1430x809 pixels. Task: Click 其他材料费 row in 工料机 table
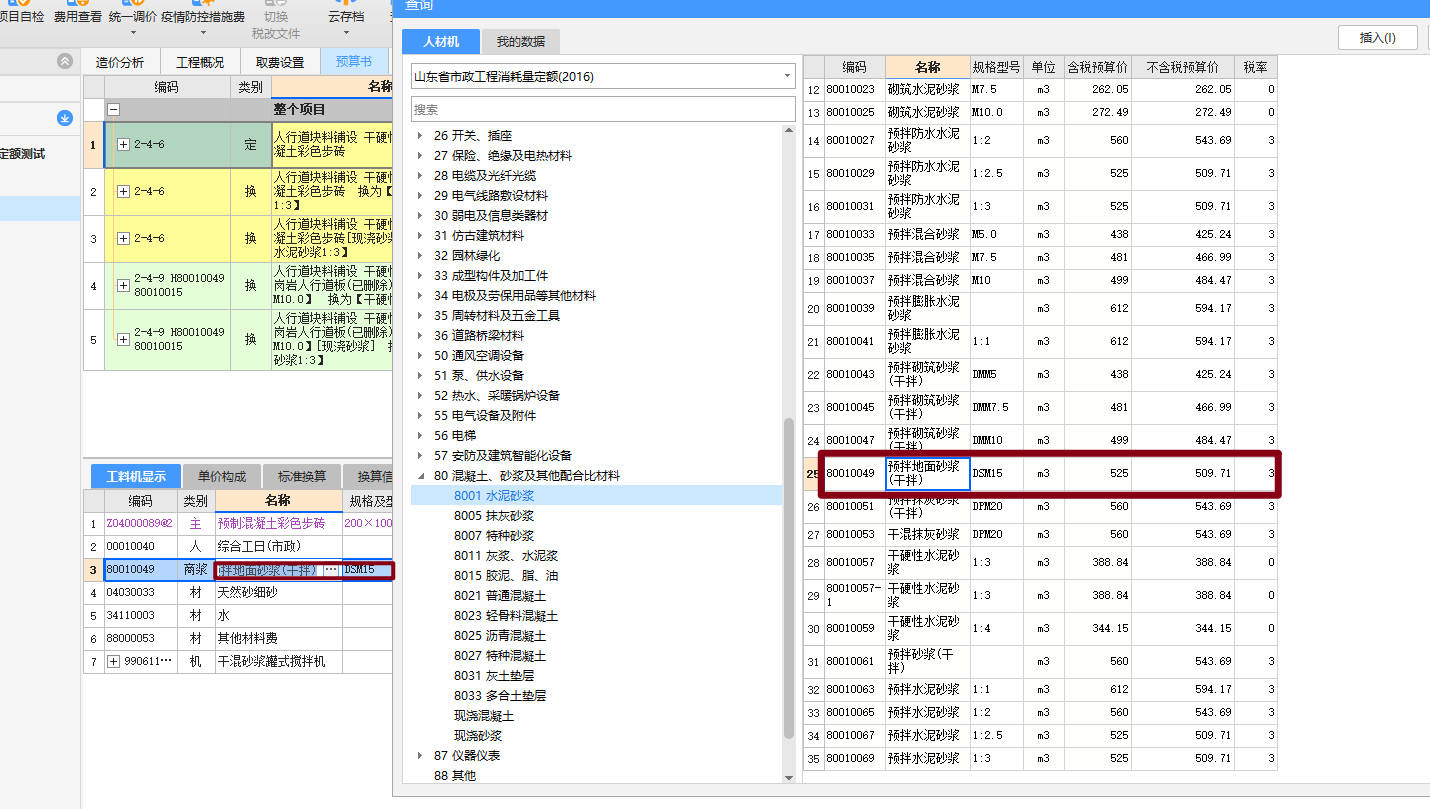pyautogui.click(x=238, y=639)
